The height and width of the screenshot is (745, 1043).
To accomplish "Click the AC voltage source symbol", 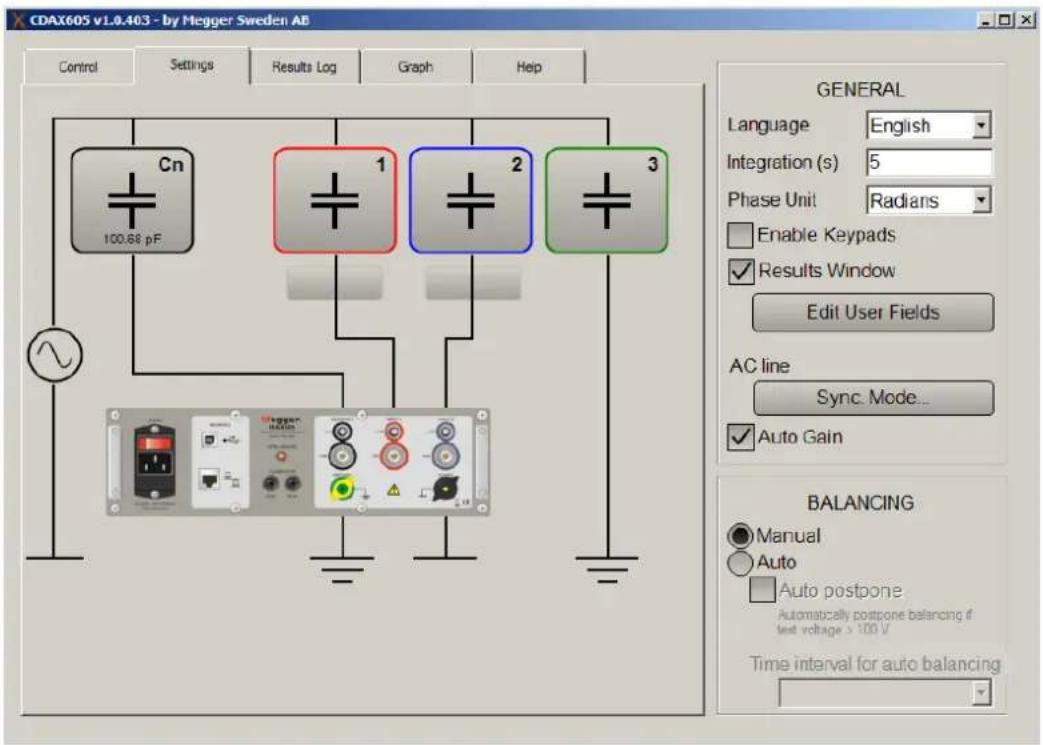I will (55, 355).
